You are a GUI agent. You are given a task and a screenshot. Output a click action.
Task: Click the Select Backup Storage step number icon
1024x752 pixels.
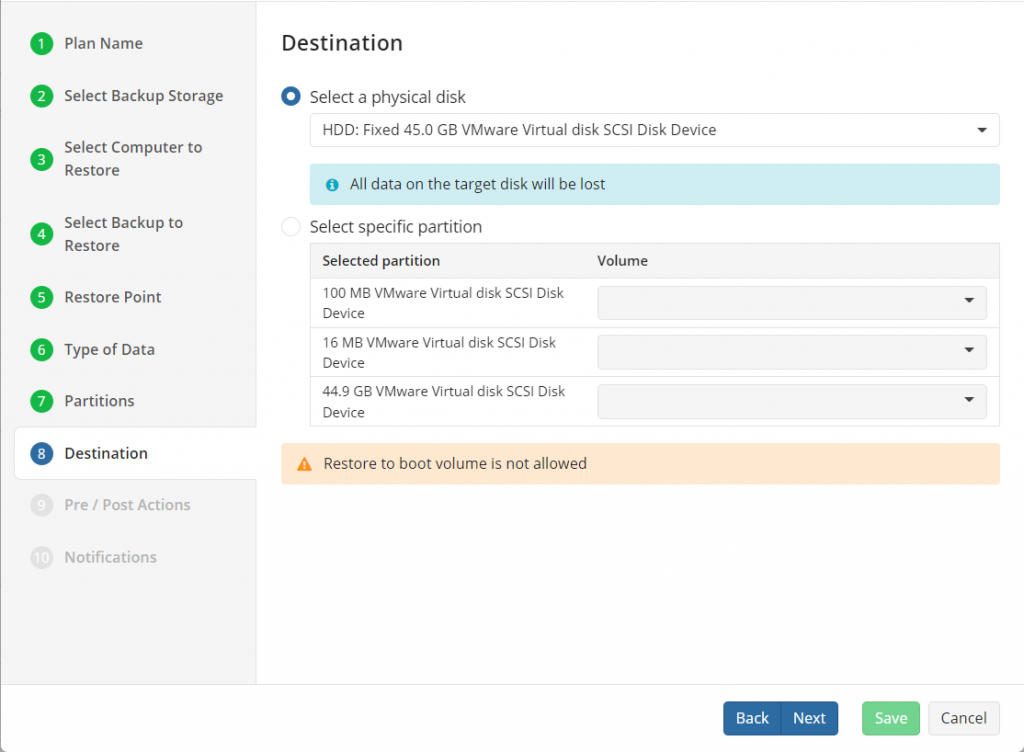point(41,96)
